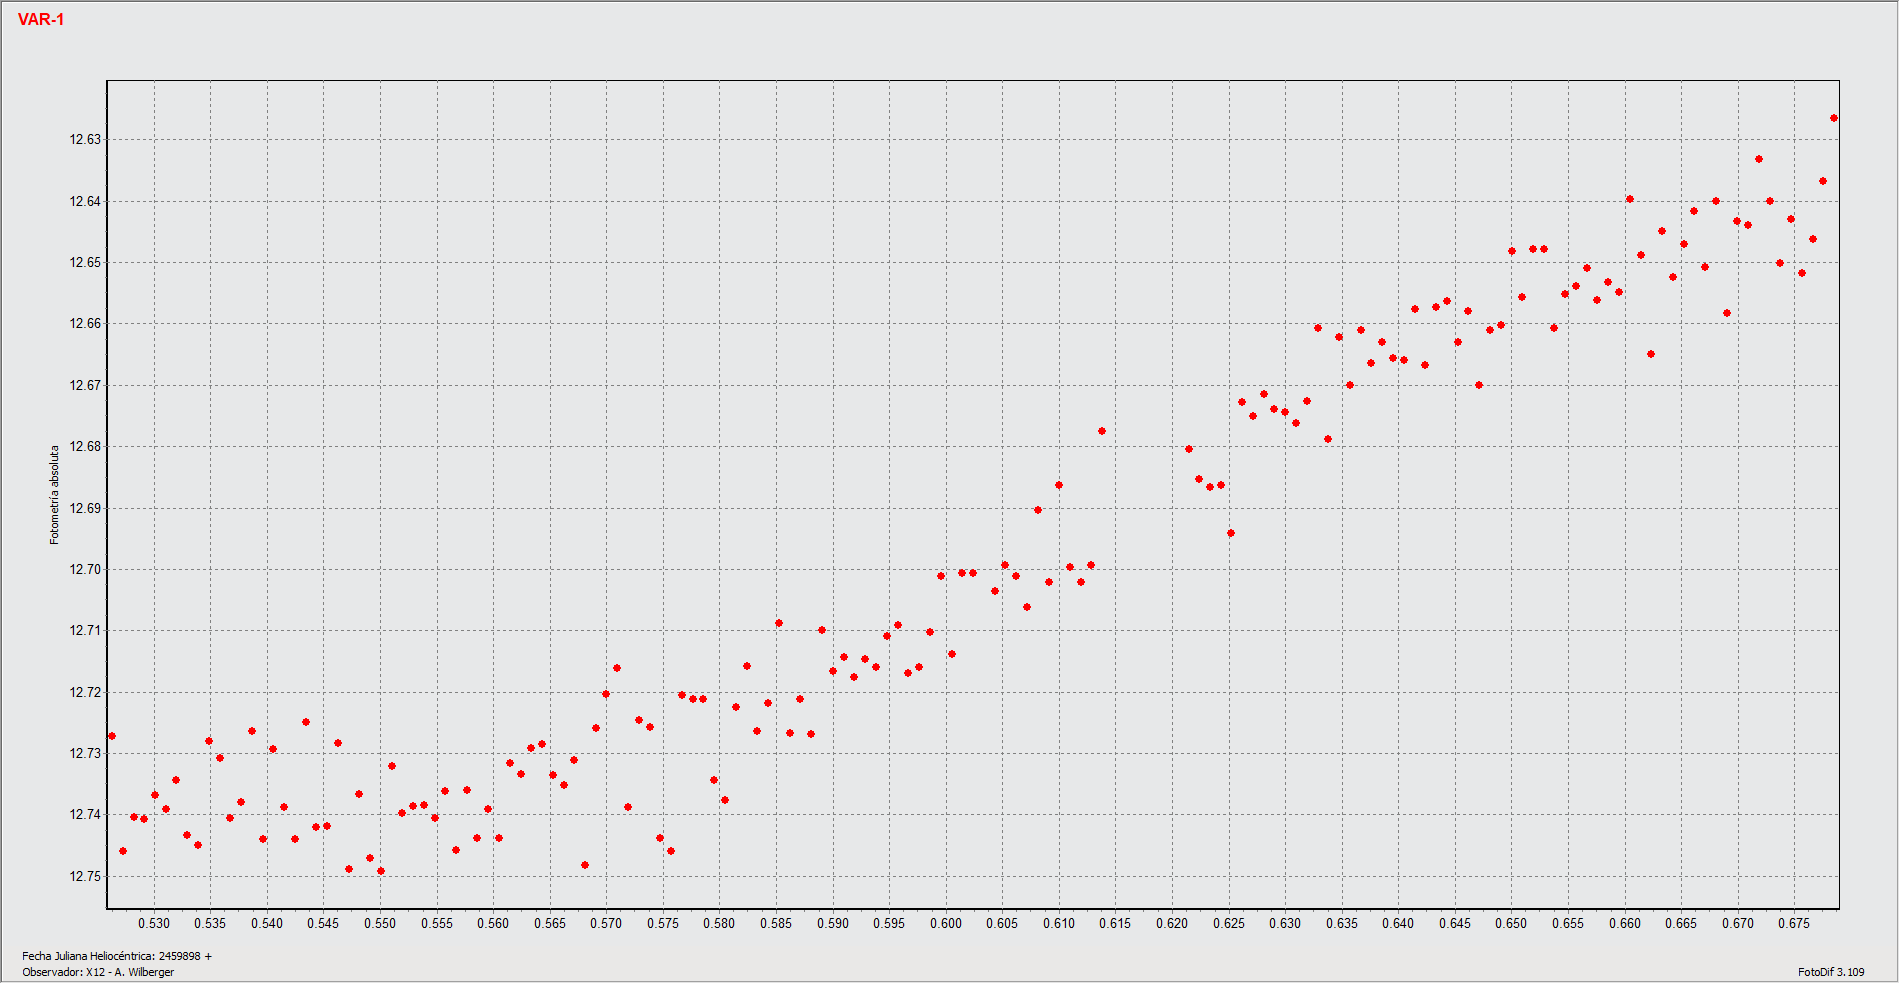Click the 12.66 y-axis tick label
This screenshot has height=984, width=1900.
coord(85,324)
